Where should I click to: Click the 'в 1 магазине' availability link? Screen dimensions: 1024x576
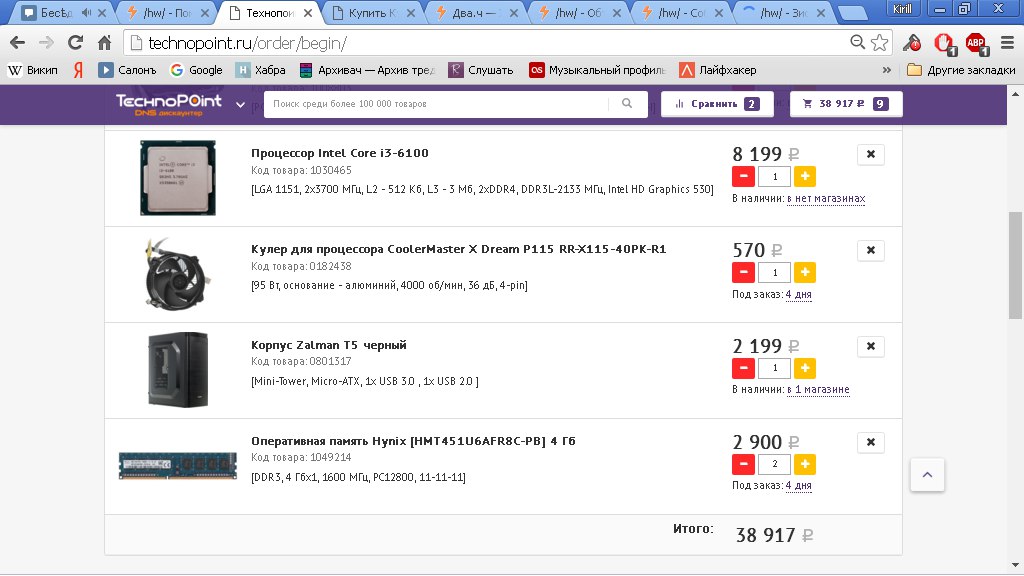pyautogui.click(x=818, y=390)
